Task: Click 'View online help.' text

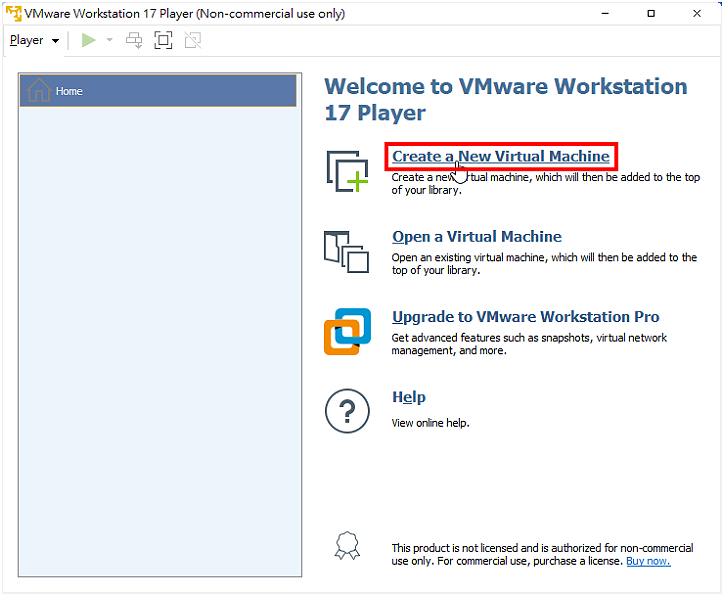Action: pos(430,423)
